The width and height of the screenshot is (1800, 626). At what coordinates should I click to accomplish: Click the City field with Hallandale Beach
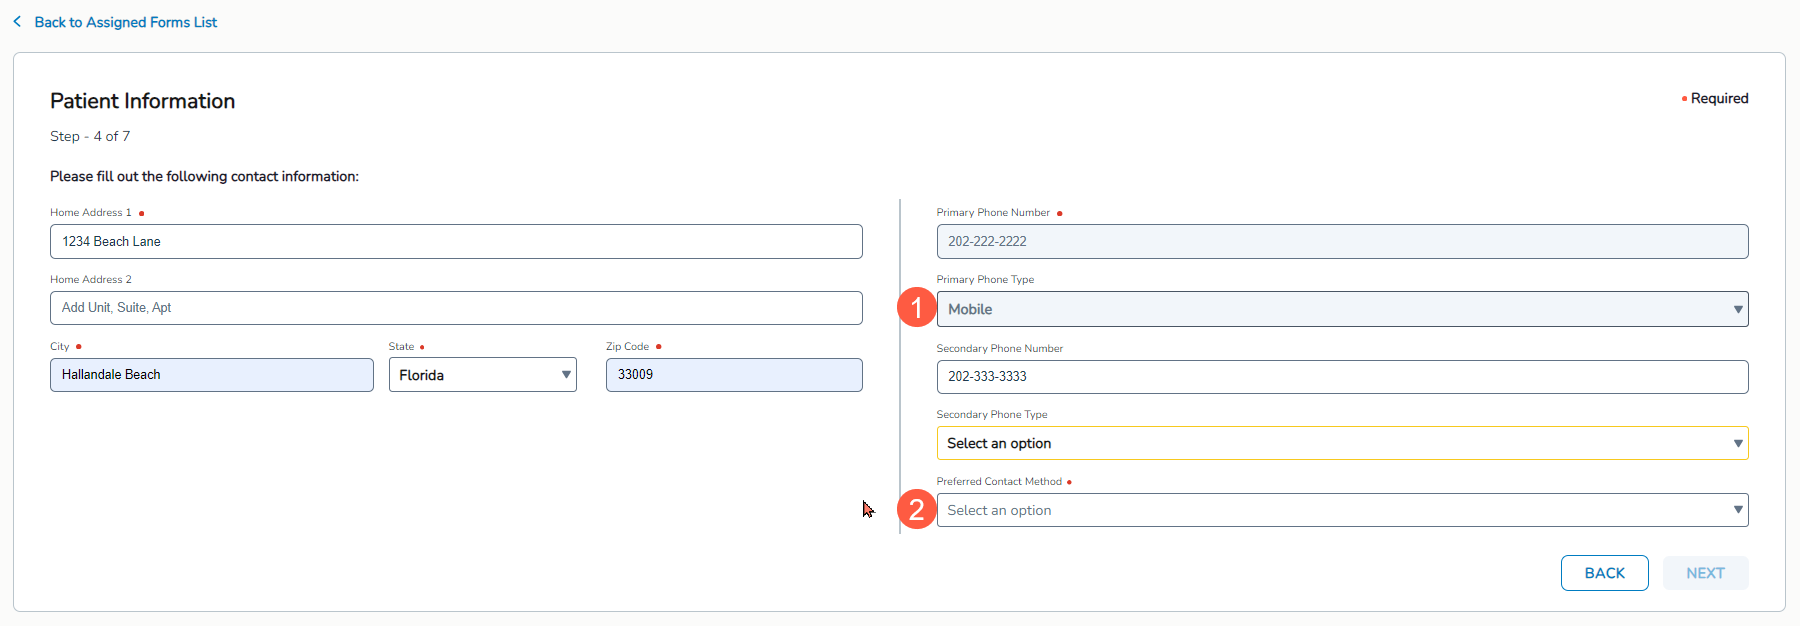[212, 375]
